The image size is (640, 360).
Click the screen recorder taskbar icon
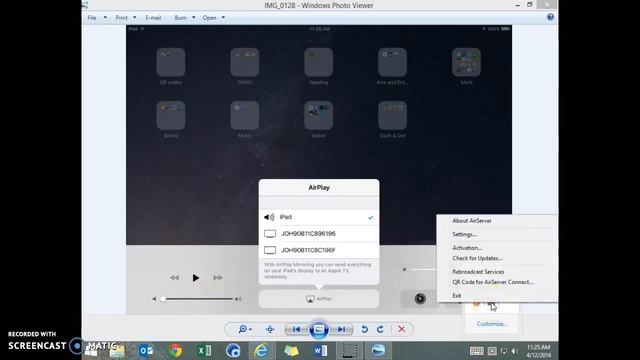[349, 351]
